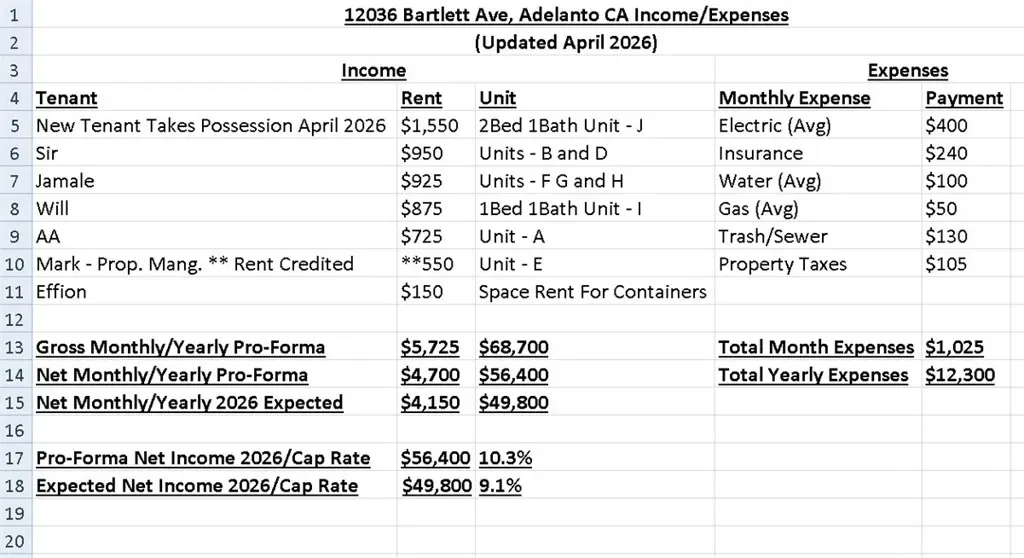Viewport: 1024px width, 558px height.
Task: Select the $240 insurance payment cell
Action: click(947, 154)
